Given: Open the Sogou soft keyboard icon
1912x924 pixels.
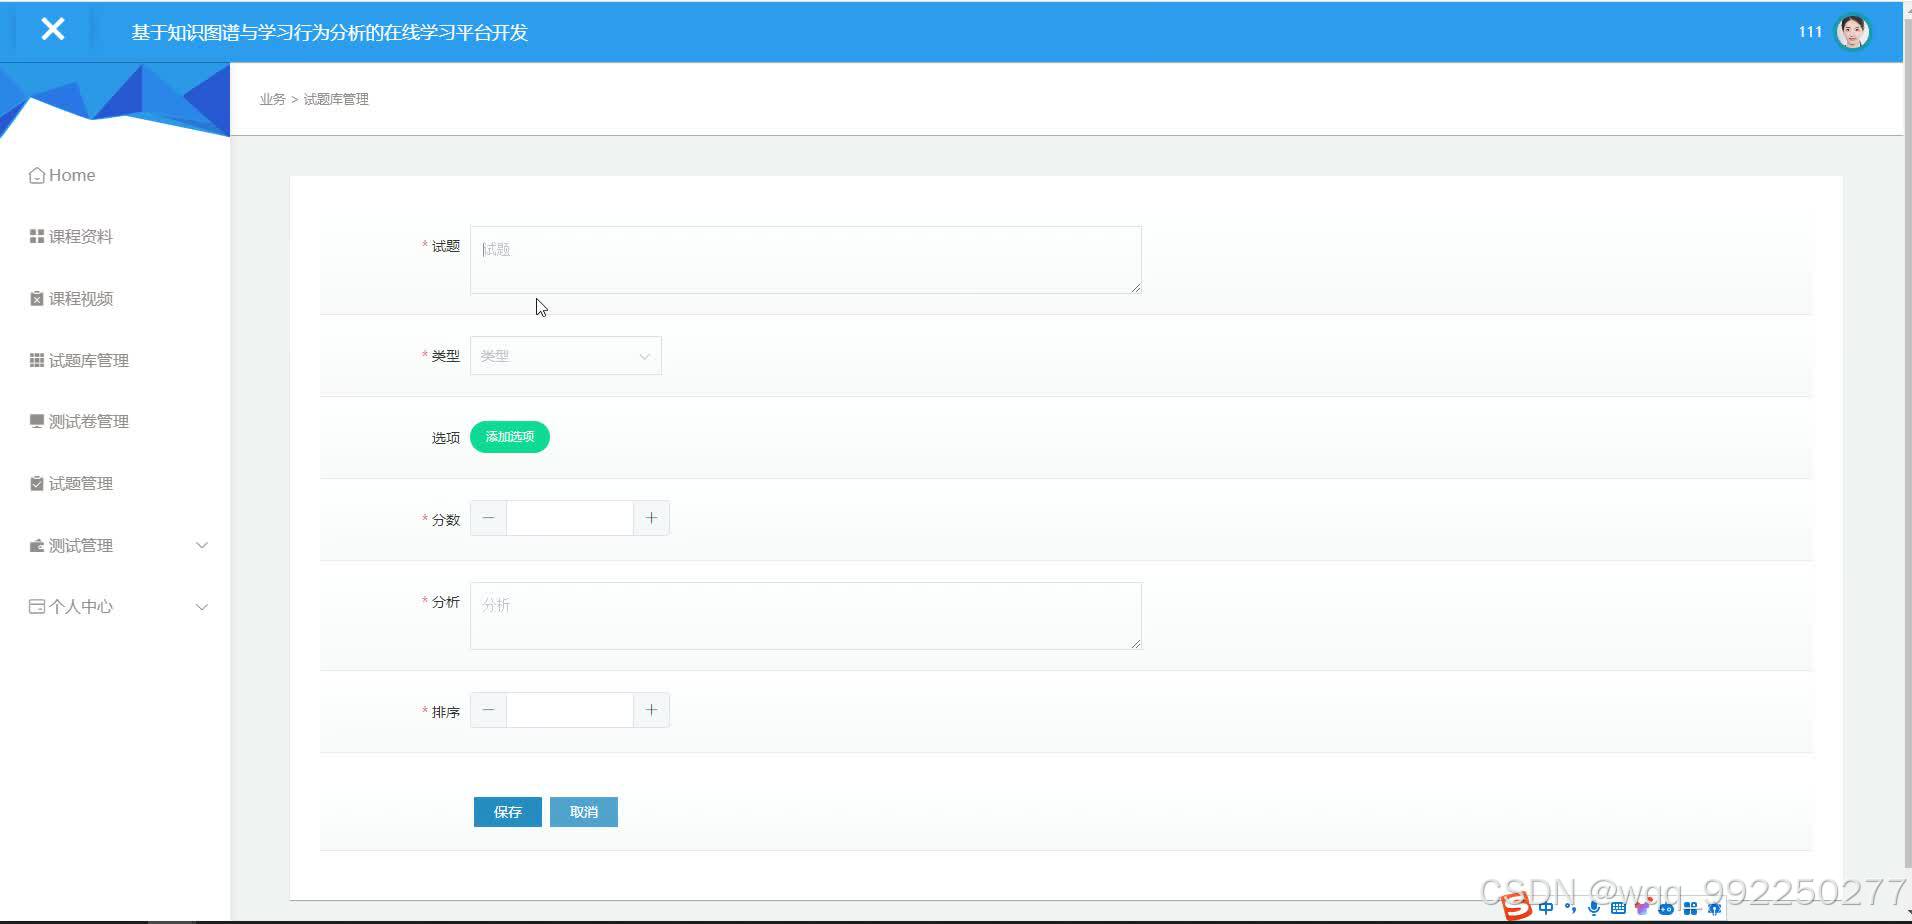Looking at the screenshot, I should [1618, 908].
